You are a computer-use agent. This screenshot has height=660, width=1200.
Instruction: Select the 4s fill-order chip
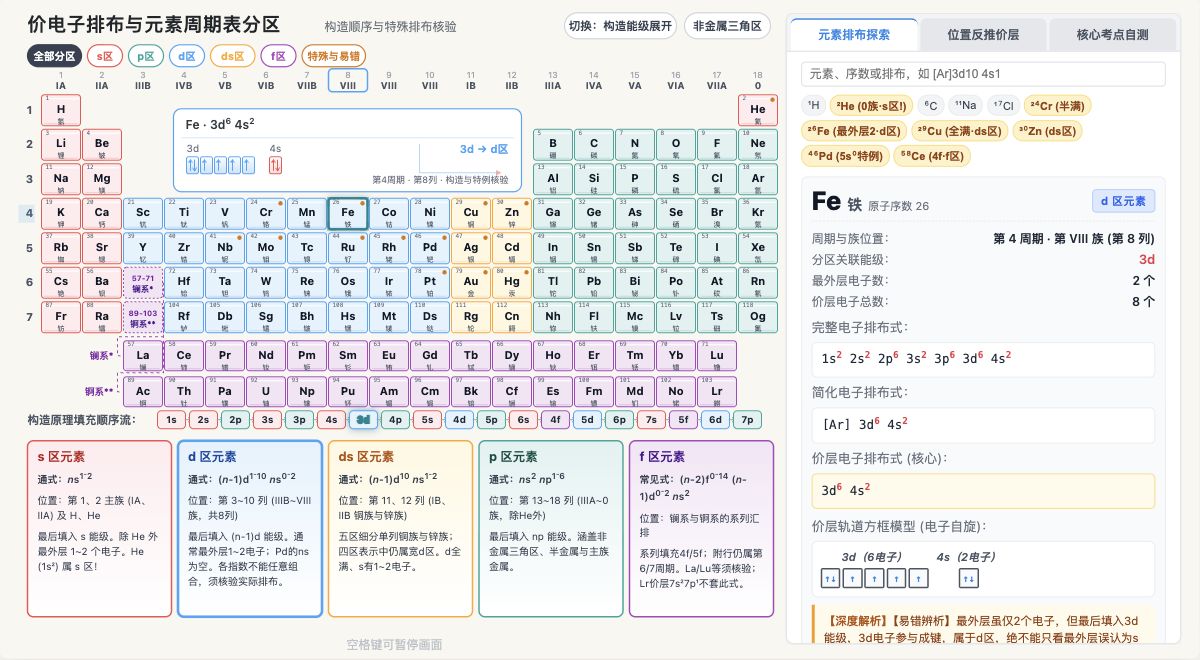pyautogui.click(x=331, y=420)
